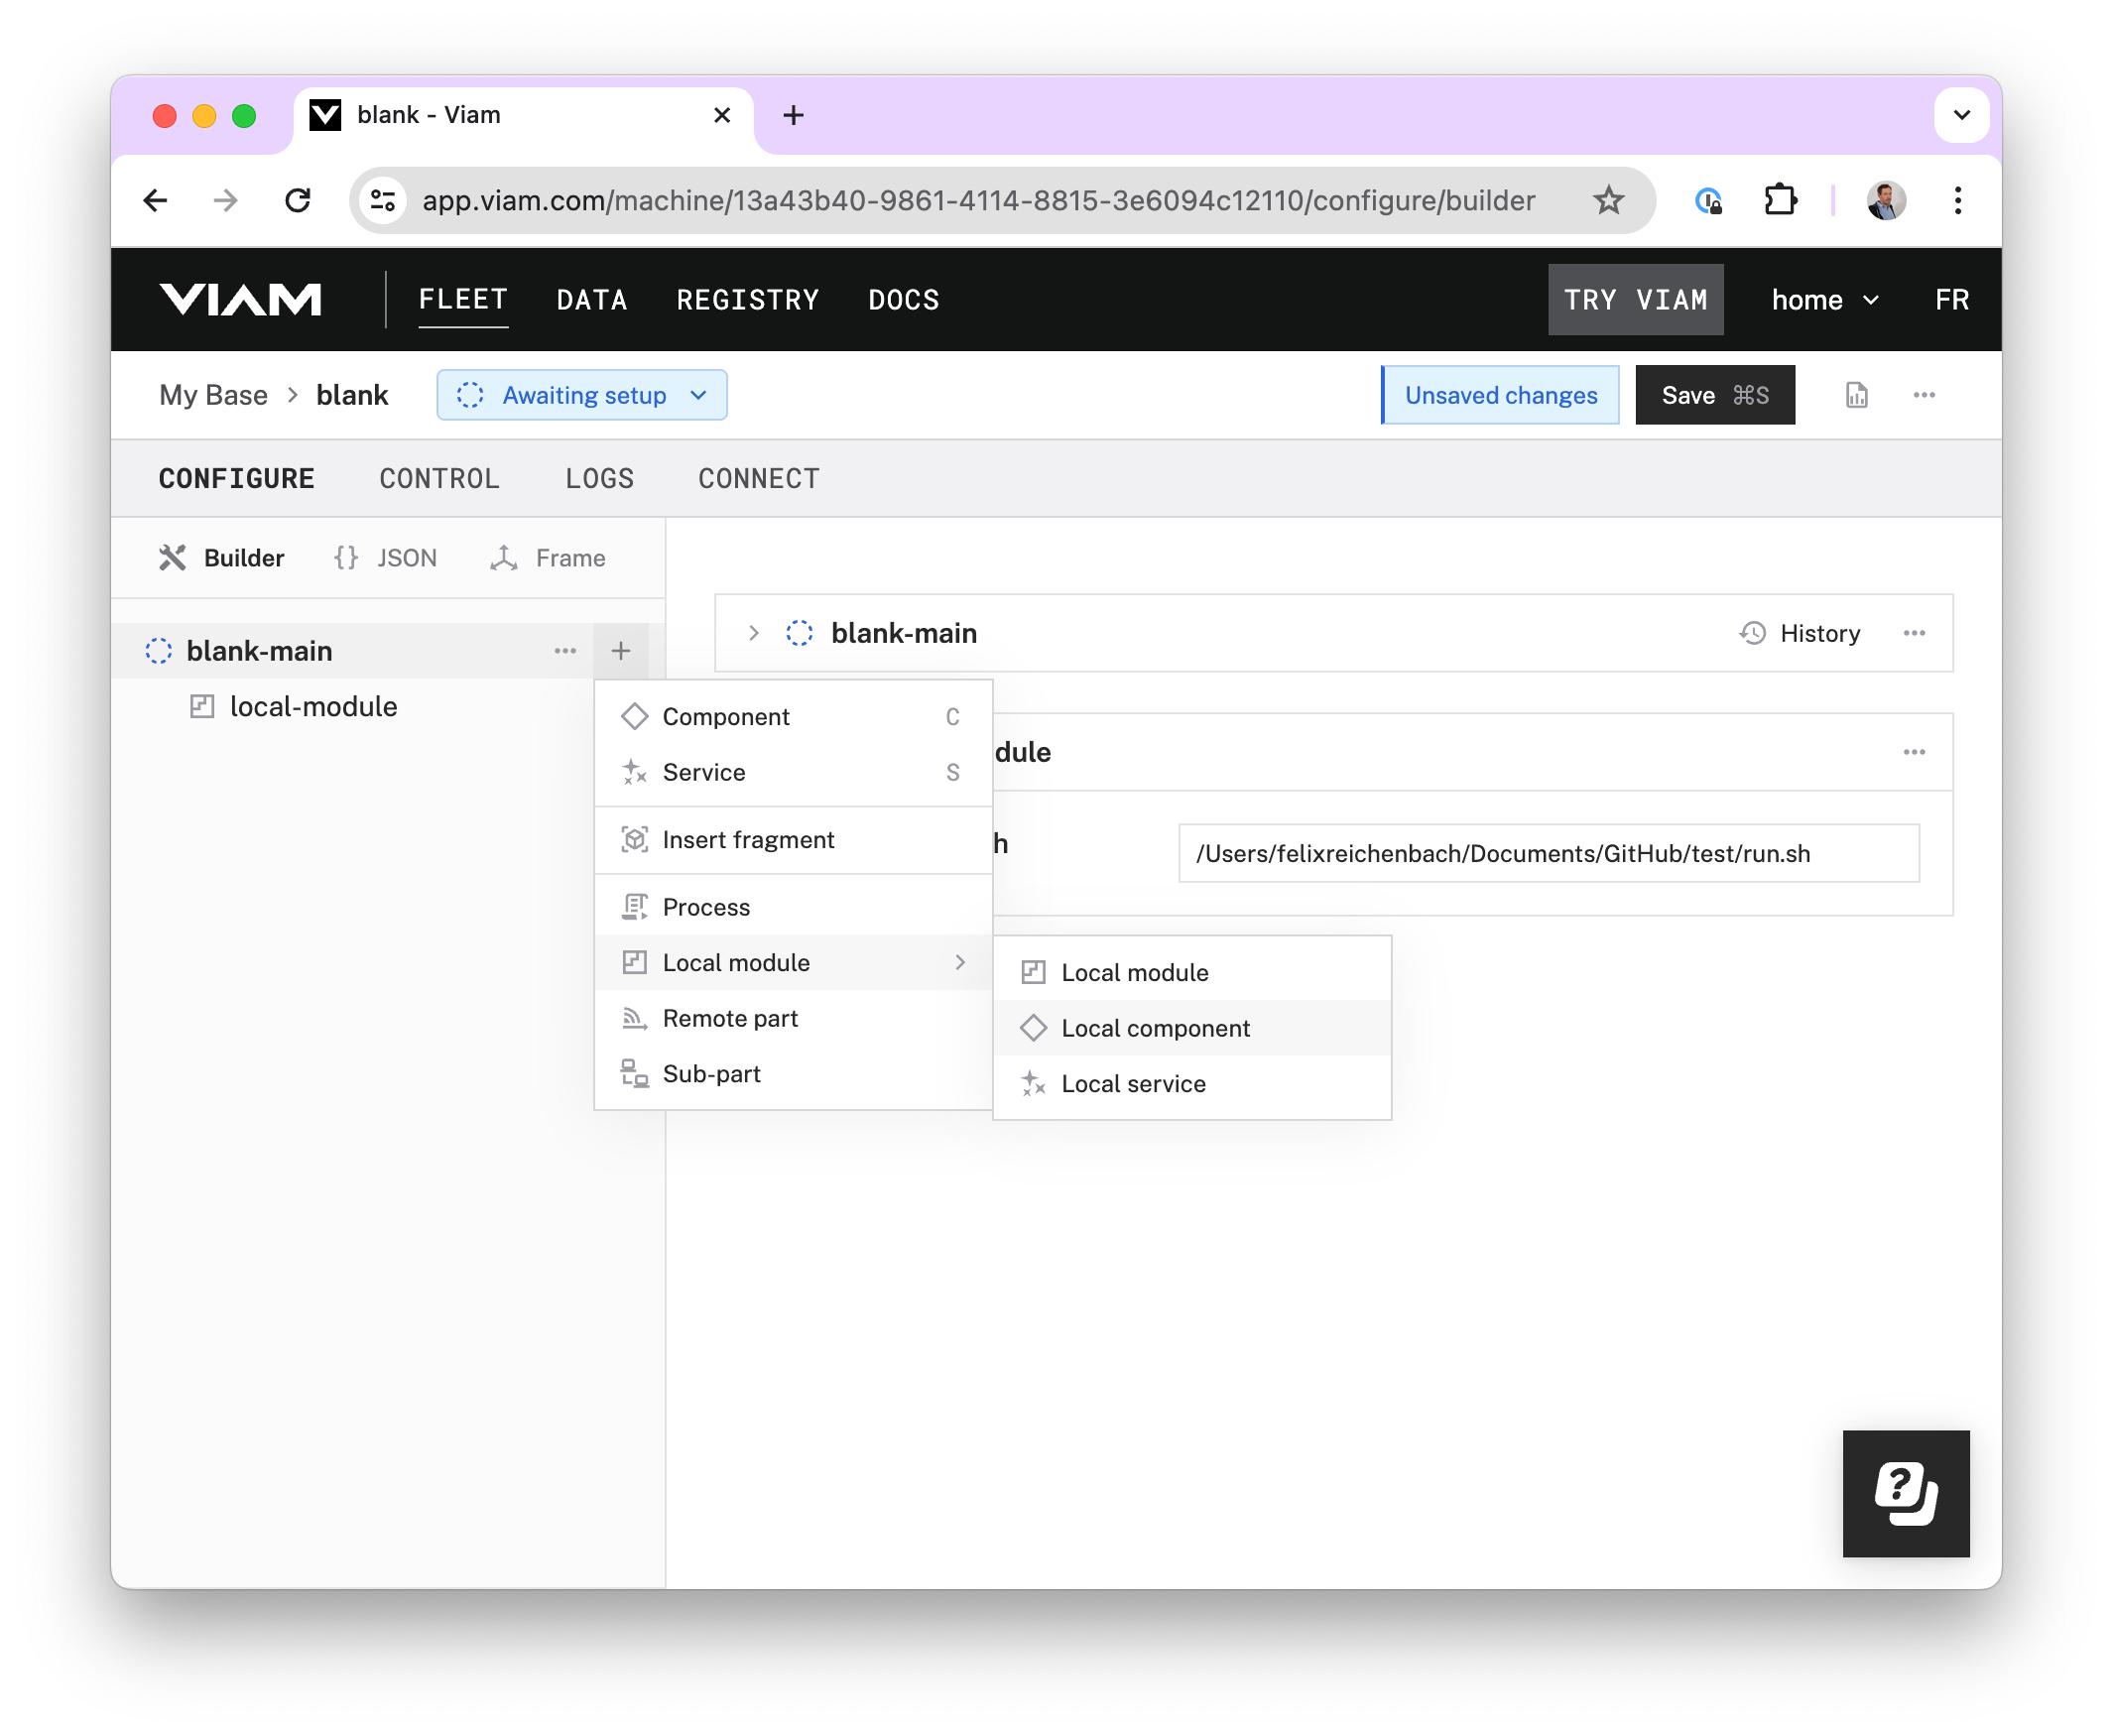Open the FLEET navigation link
The height and width of the screenshot is (1736, 2113).
463,299
